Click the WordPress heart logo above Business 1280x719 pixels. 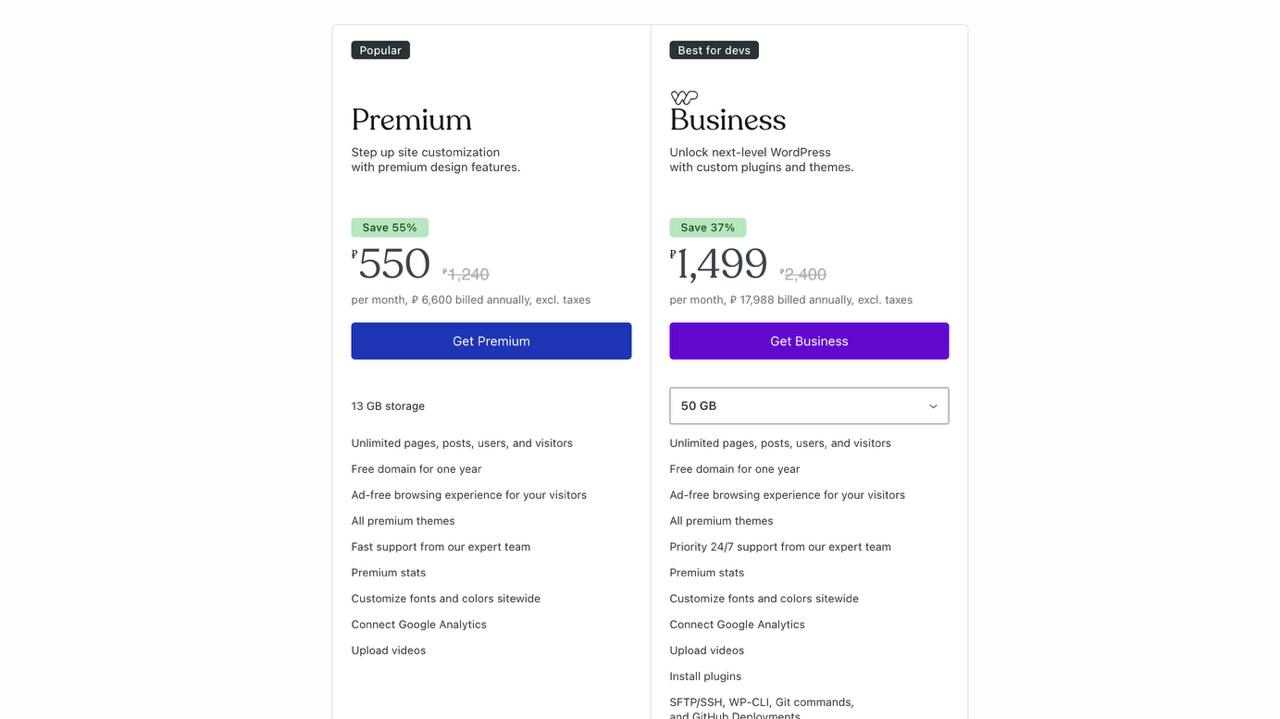point(684,97)
